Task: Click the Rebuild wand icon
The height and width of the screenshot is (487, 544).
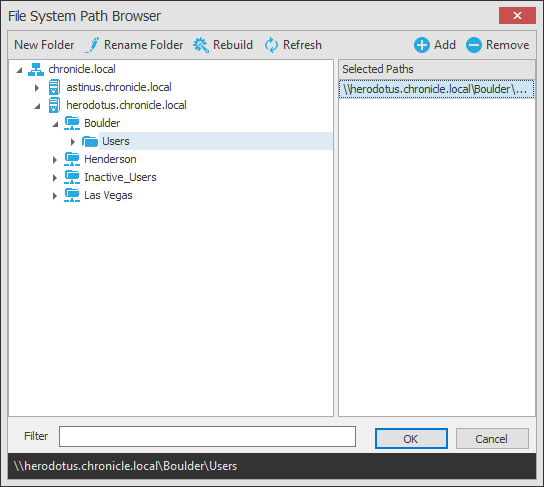Action: point(201,45)
